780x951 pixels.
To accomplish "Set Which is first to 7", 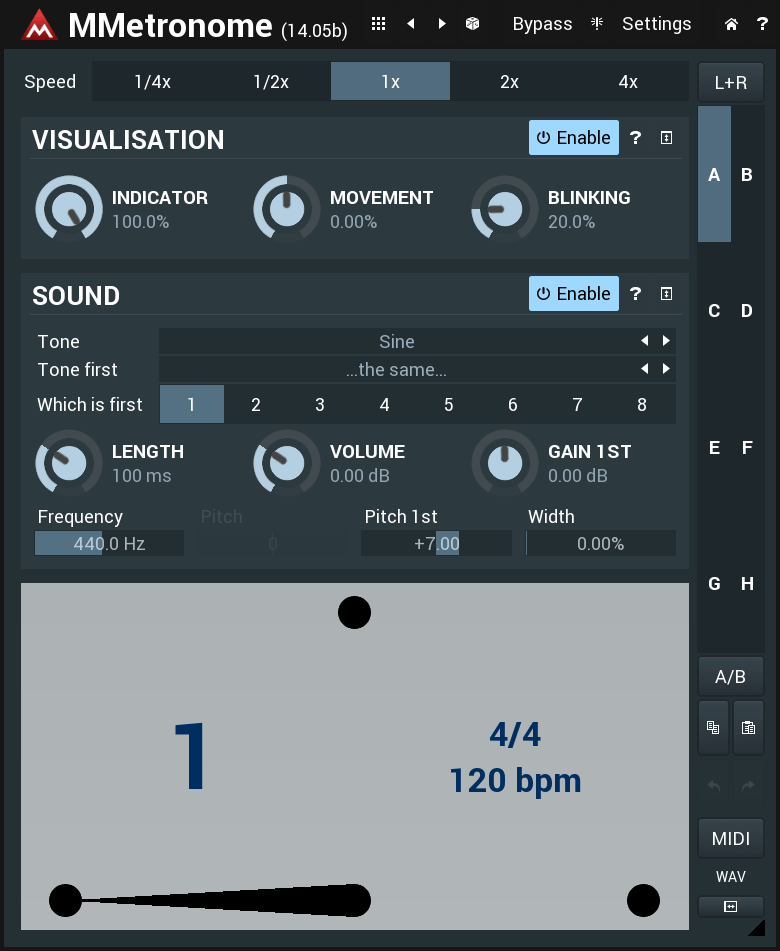I will click(577, 404).
